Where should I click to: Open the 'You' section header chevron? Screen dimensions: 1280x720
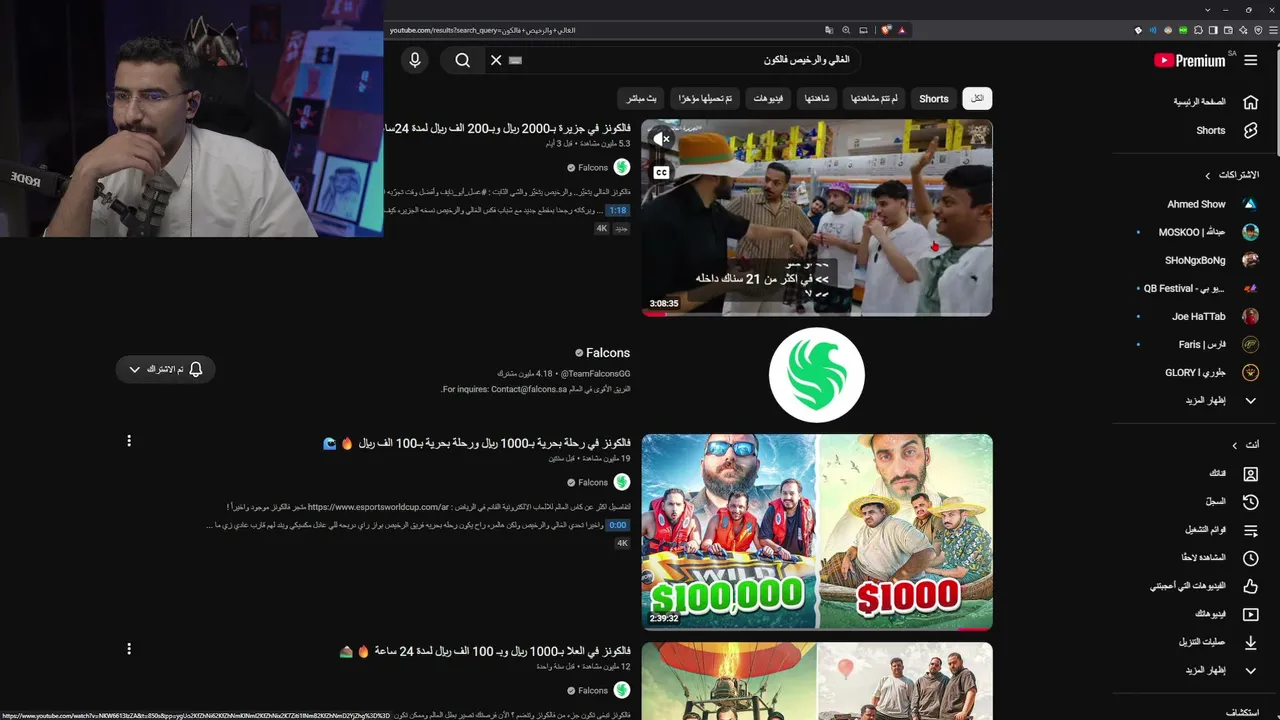click(1234, 445)
